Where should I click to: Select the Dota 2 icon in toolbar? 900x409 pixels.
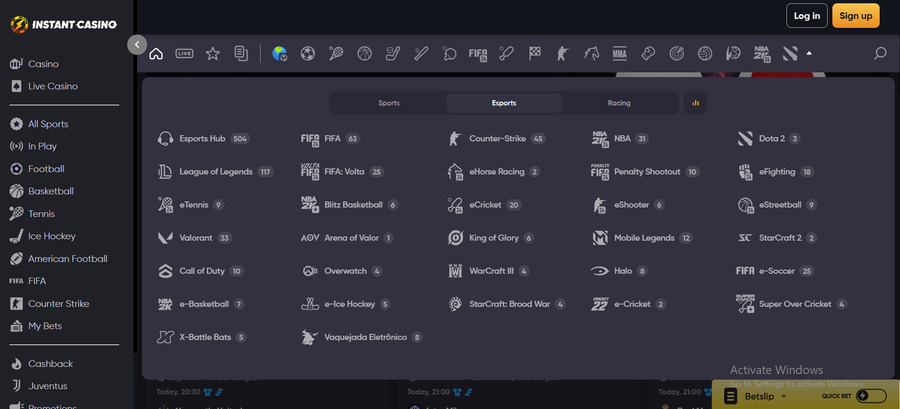790,53
